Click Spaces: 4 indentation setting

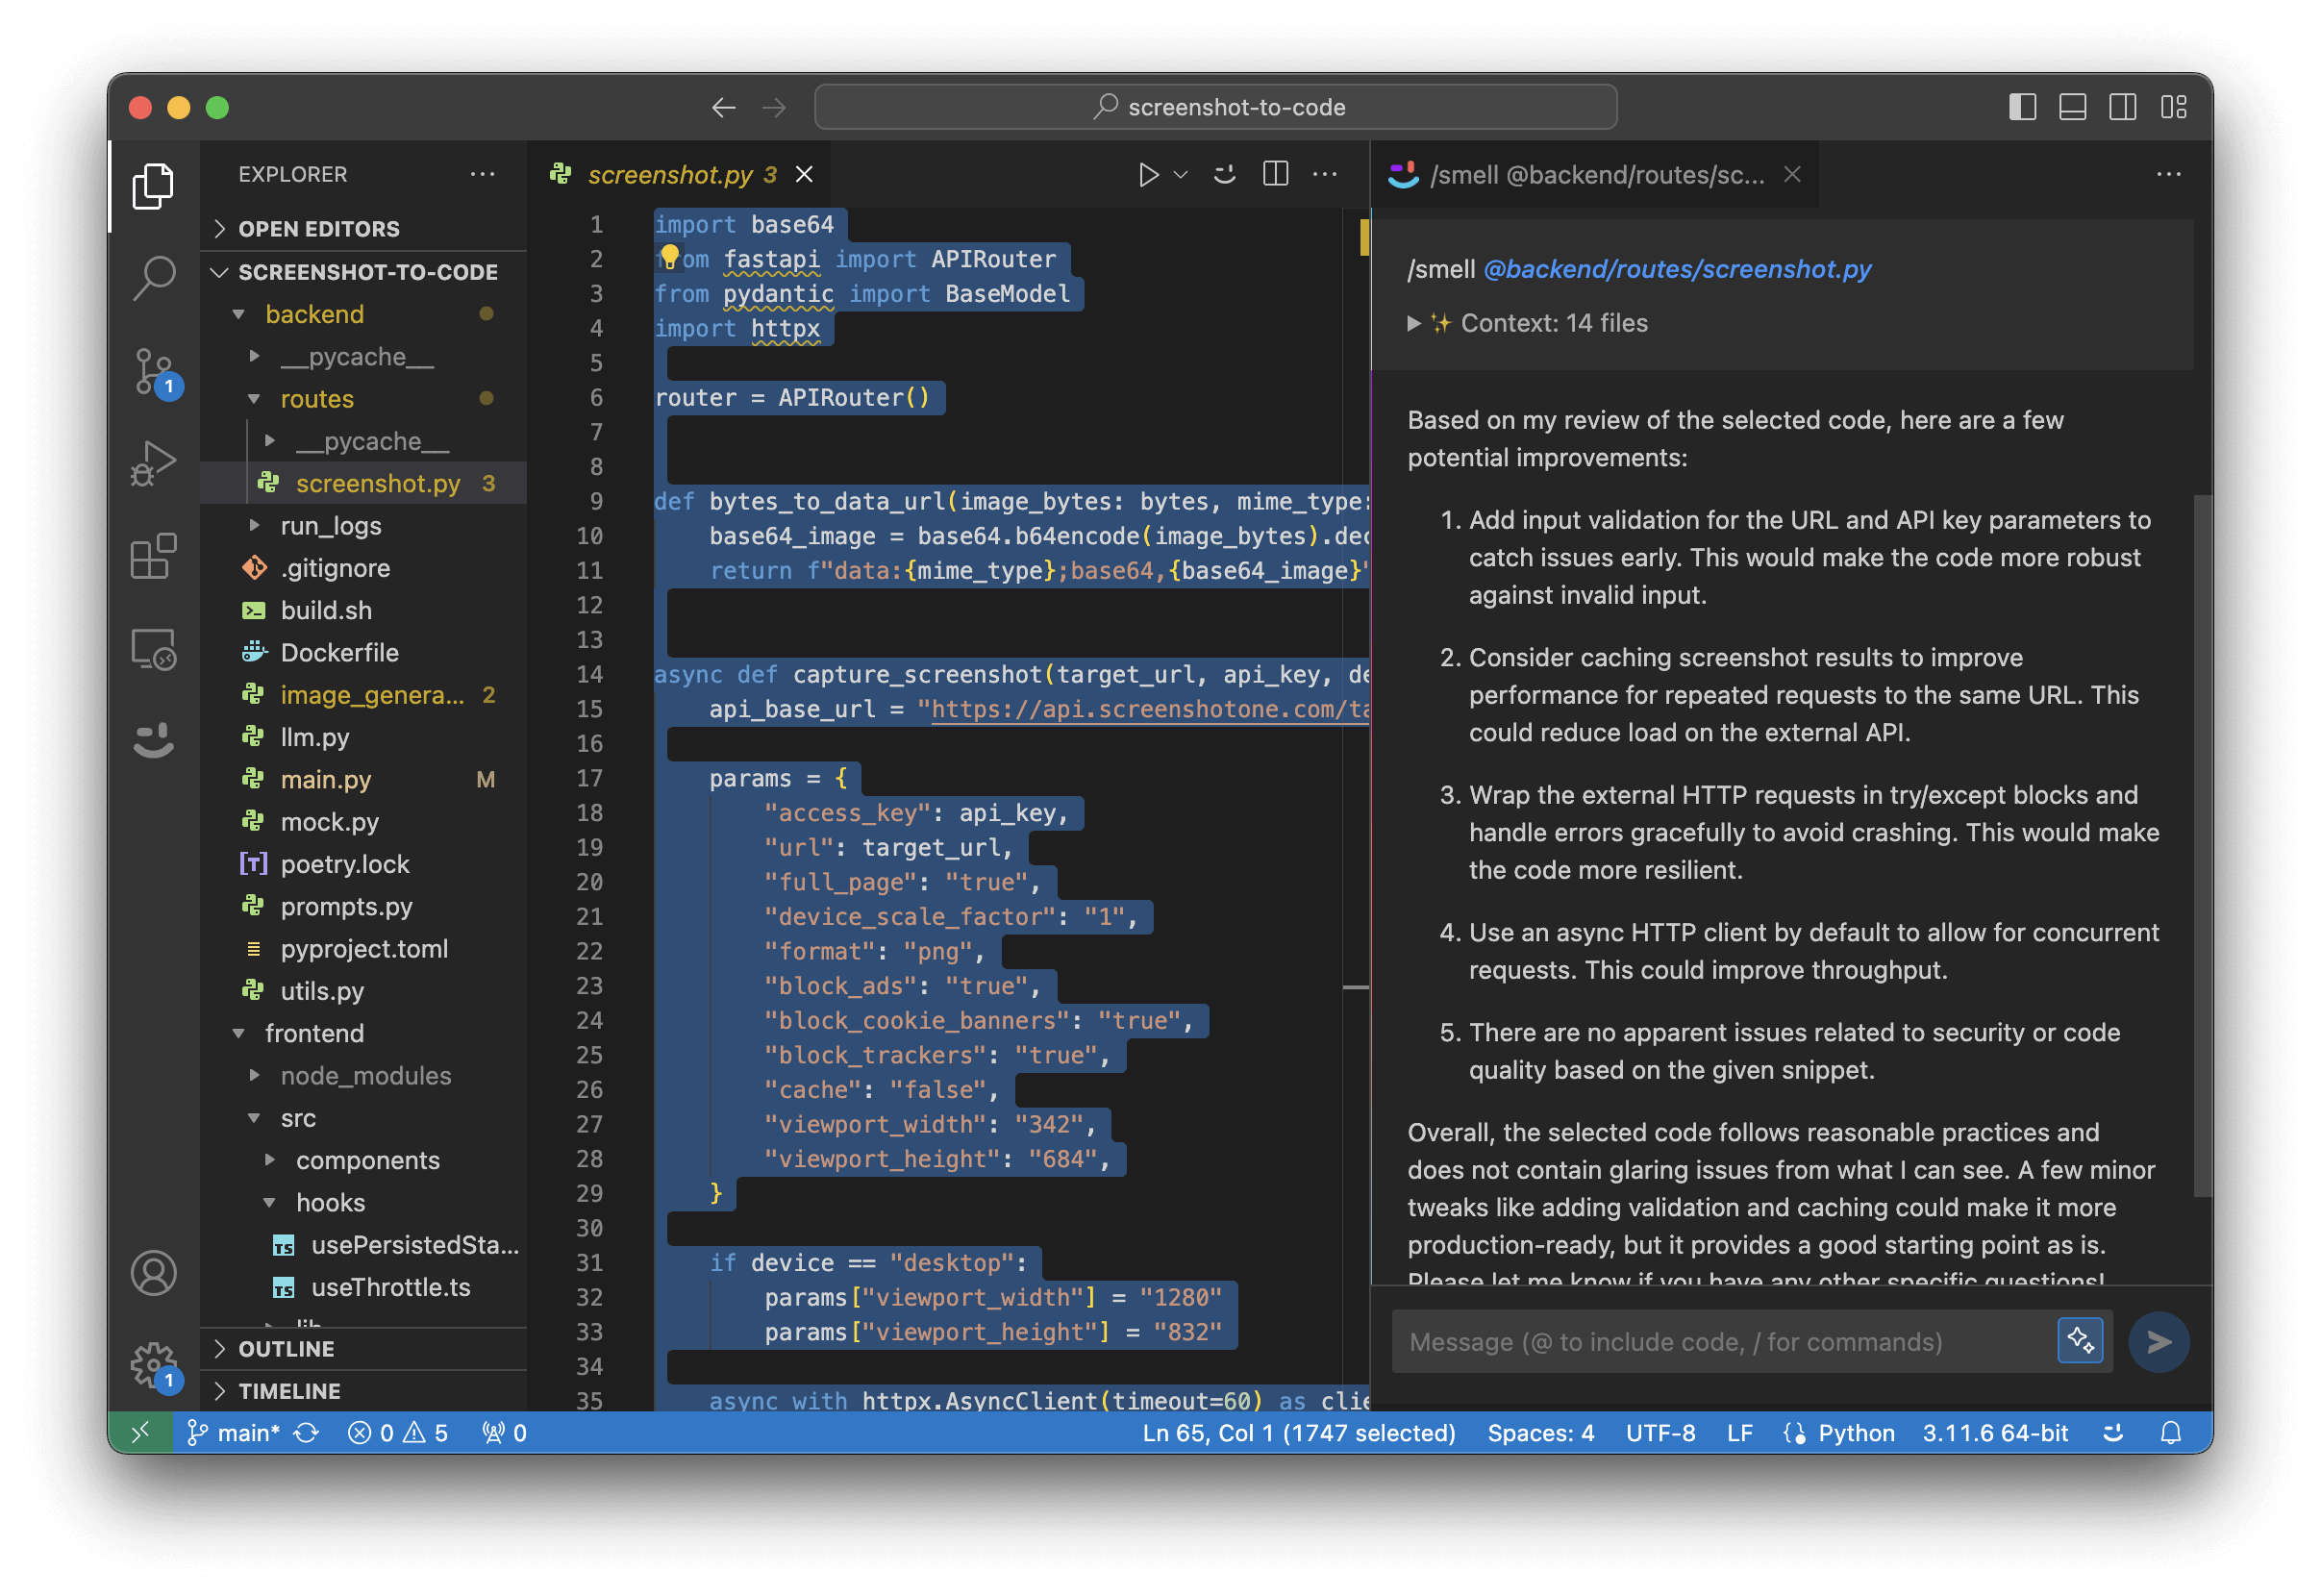[1540, 1433]
